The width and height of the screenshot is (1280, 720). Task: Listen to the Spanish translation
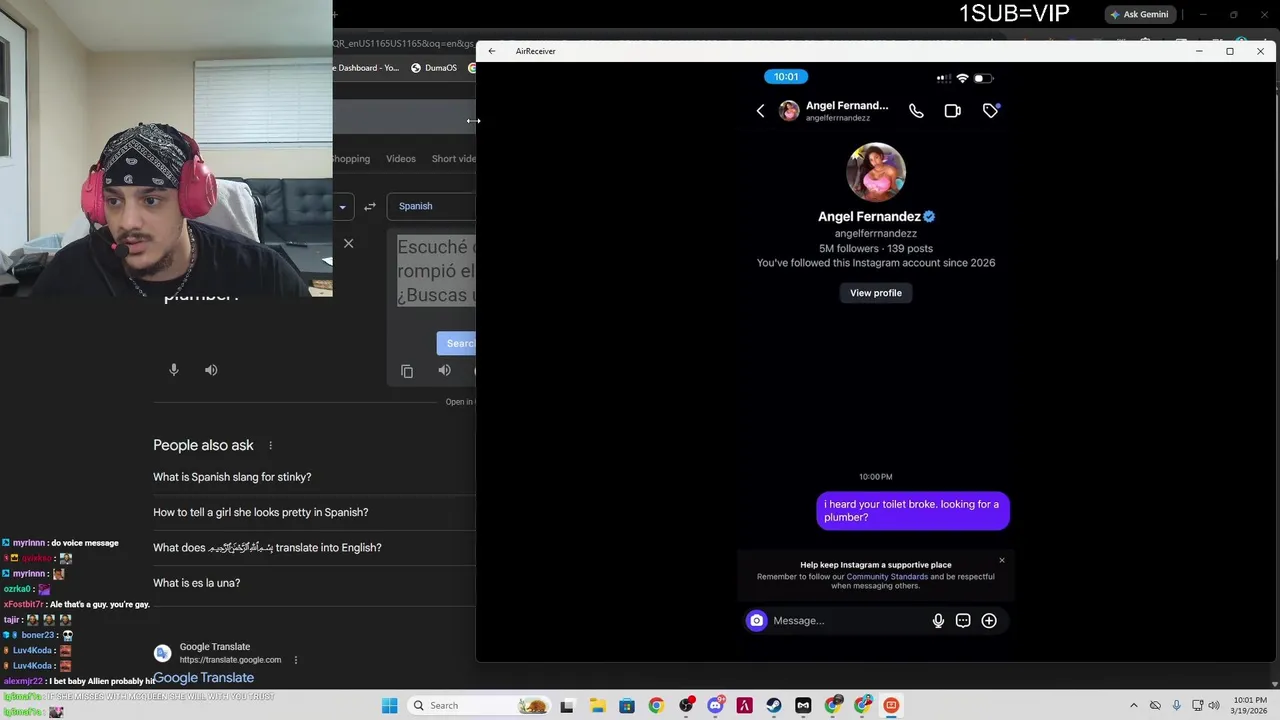coord(445,371)
